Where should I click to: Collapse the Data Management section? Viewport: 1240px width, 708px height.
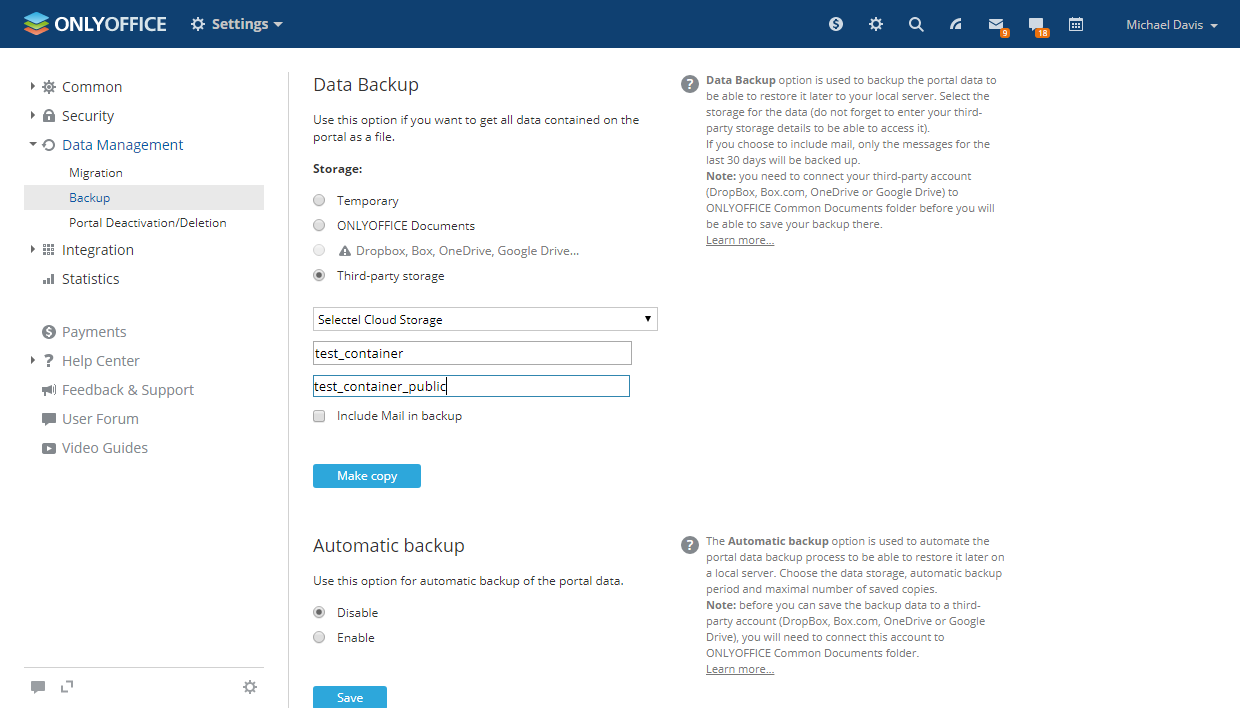pyautogui.click(x=33, y=145)
